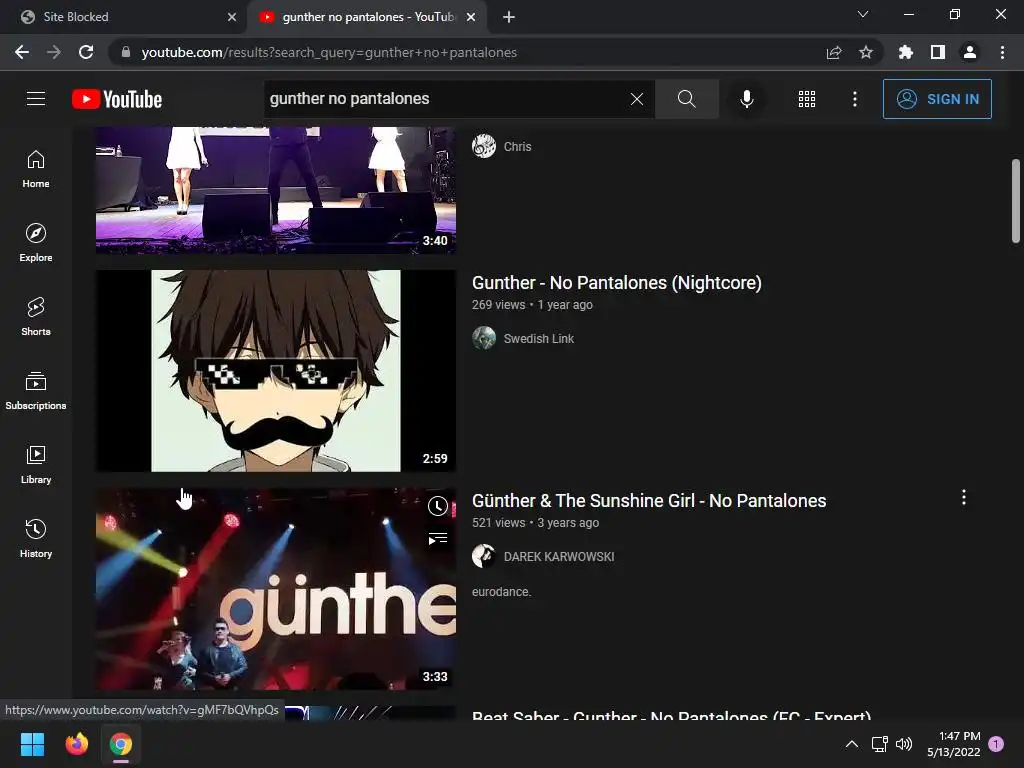Open network settings in system tray
Viewport: 1024px width, 768px height.
880,744
